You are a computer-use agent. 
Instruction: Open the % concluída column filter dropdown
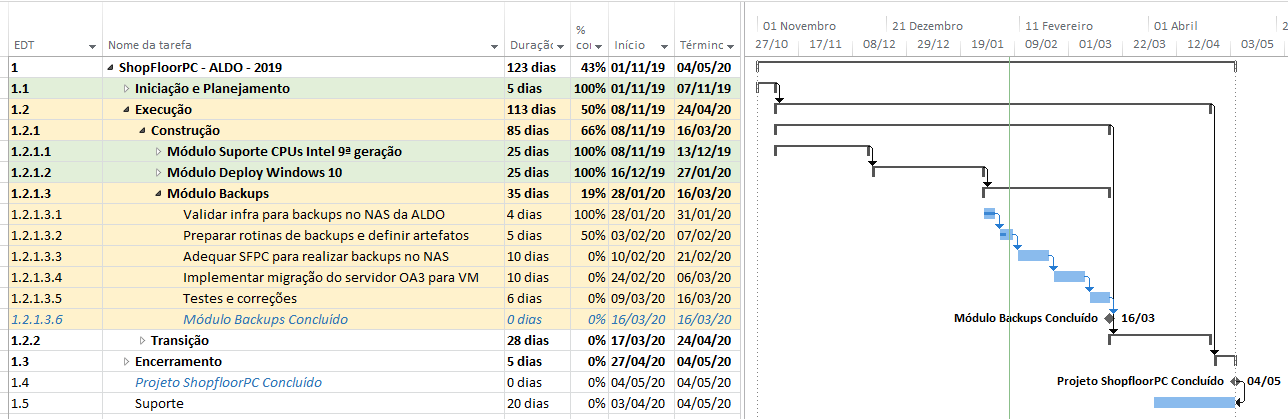(599, 47)
